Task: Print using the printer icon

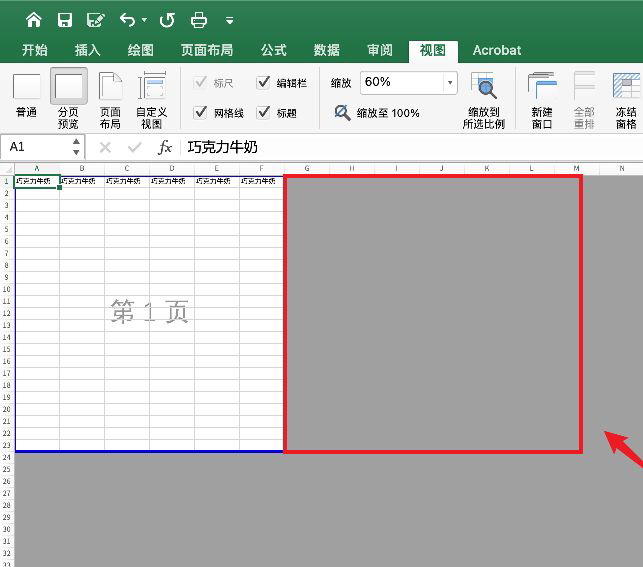Action: point(199,20)
